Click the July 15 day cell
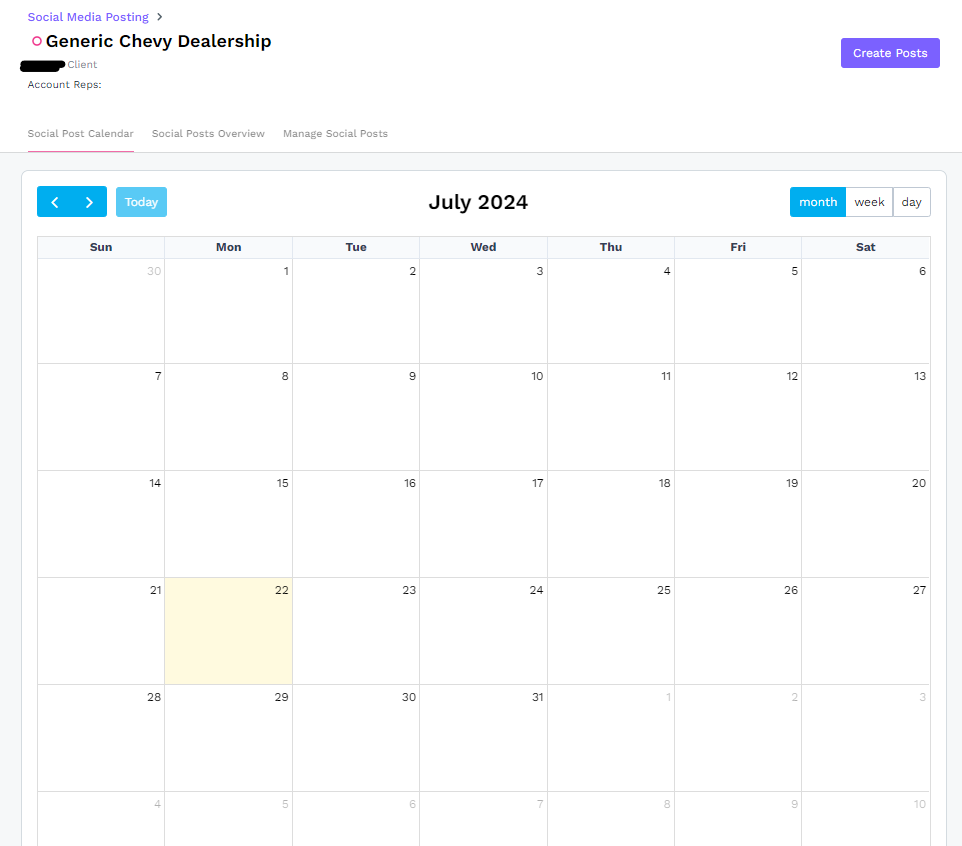962x846 pixels. (x=228, y=523)
